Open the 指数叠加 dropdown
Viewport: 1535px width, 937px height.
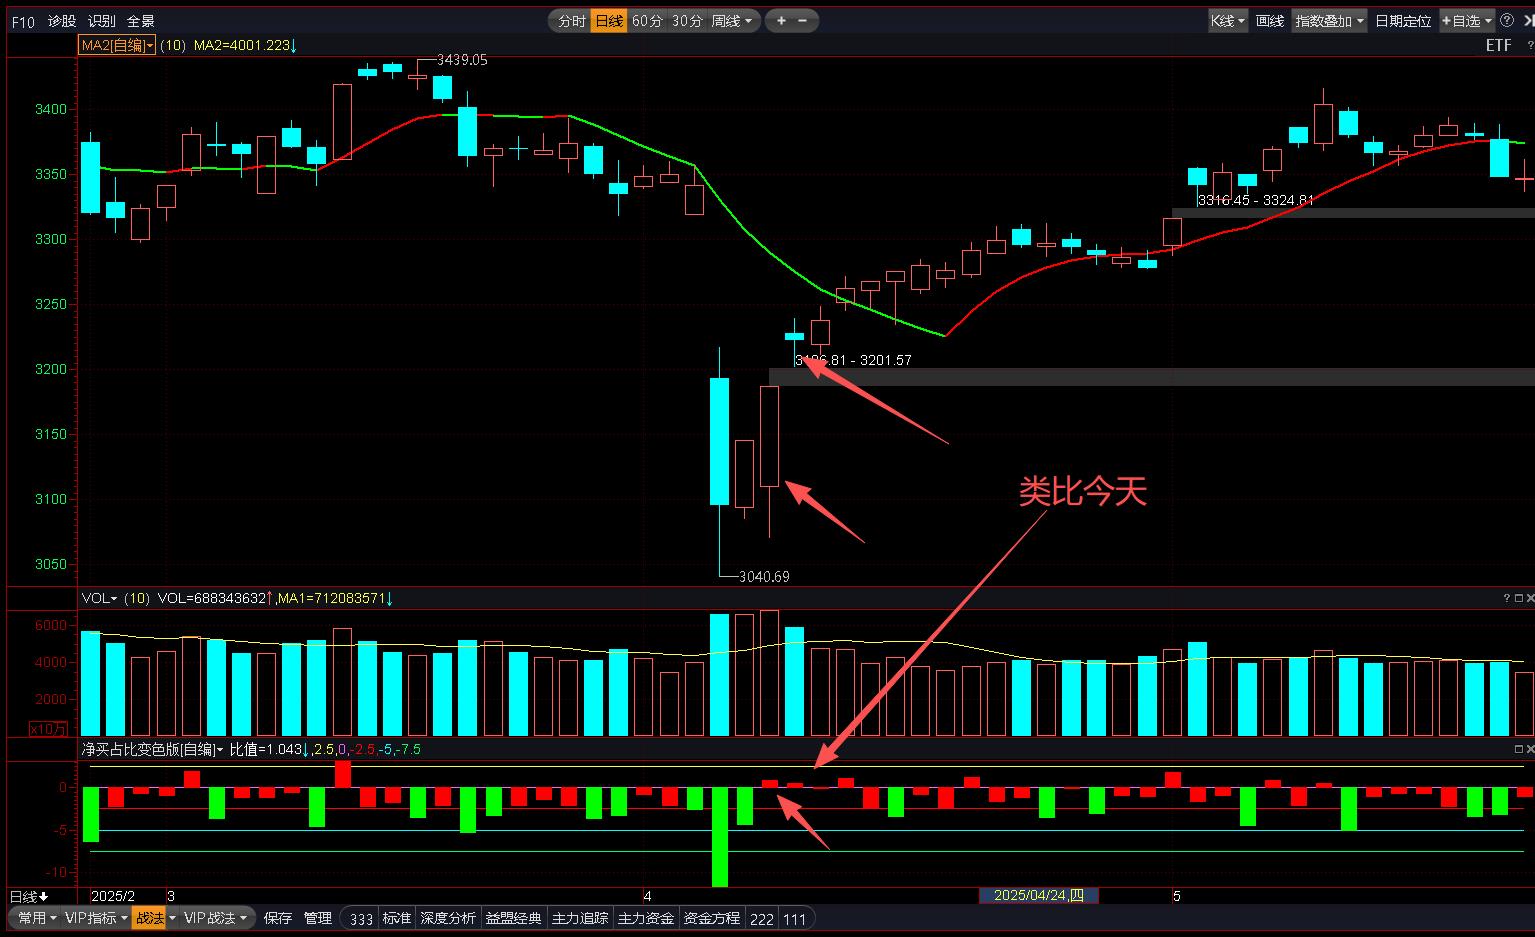tap(1329, 21)
